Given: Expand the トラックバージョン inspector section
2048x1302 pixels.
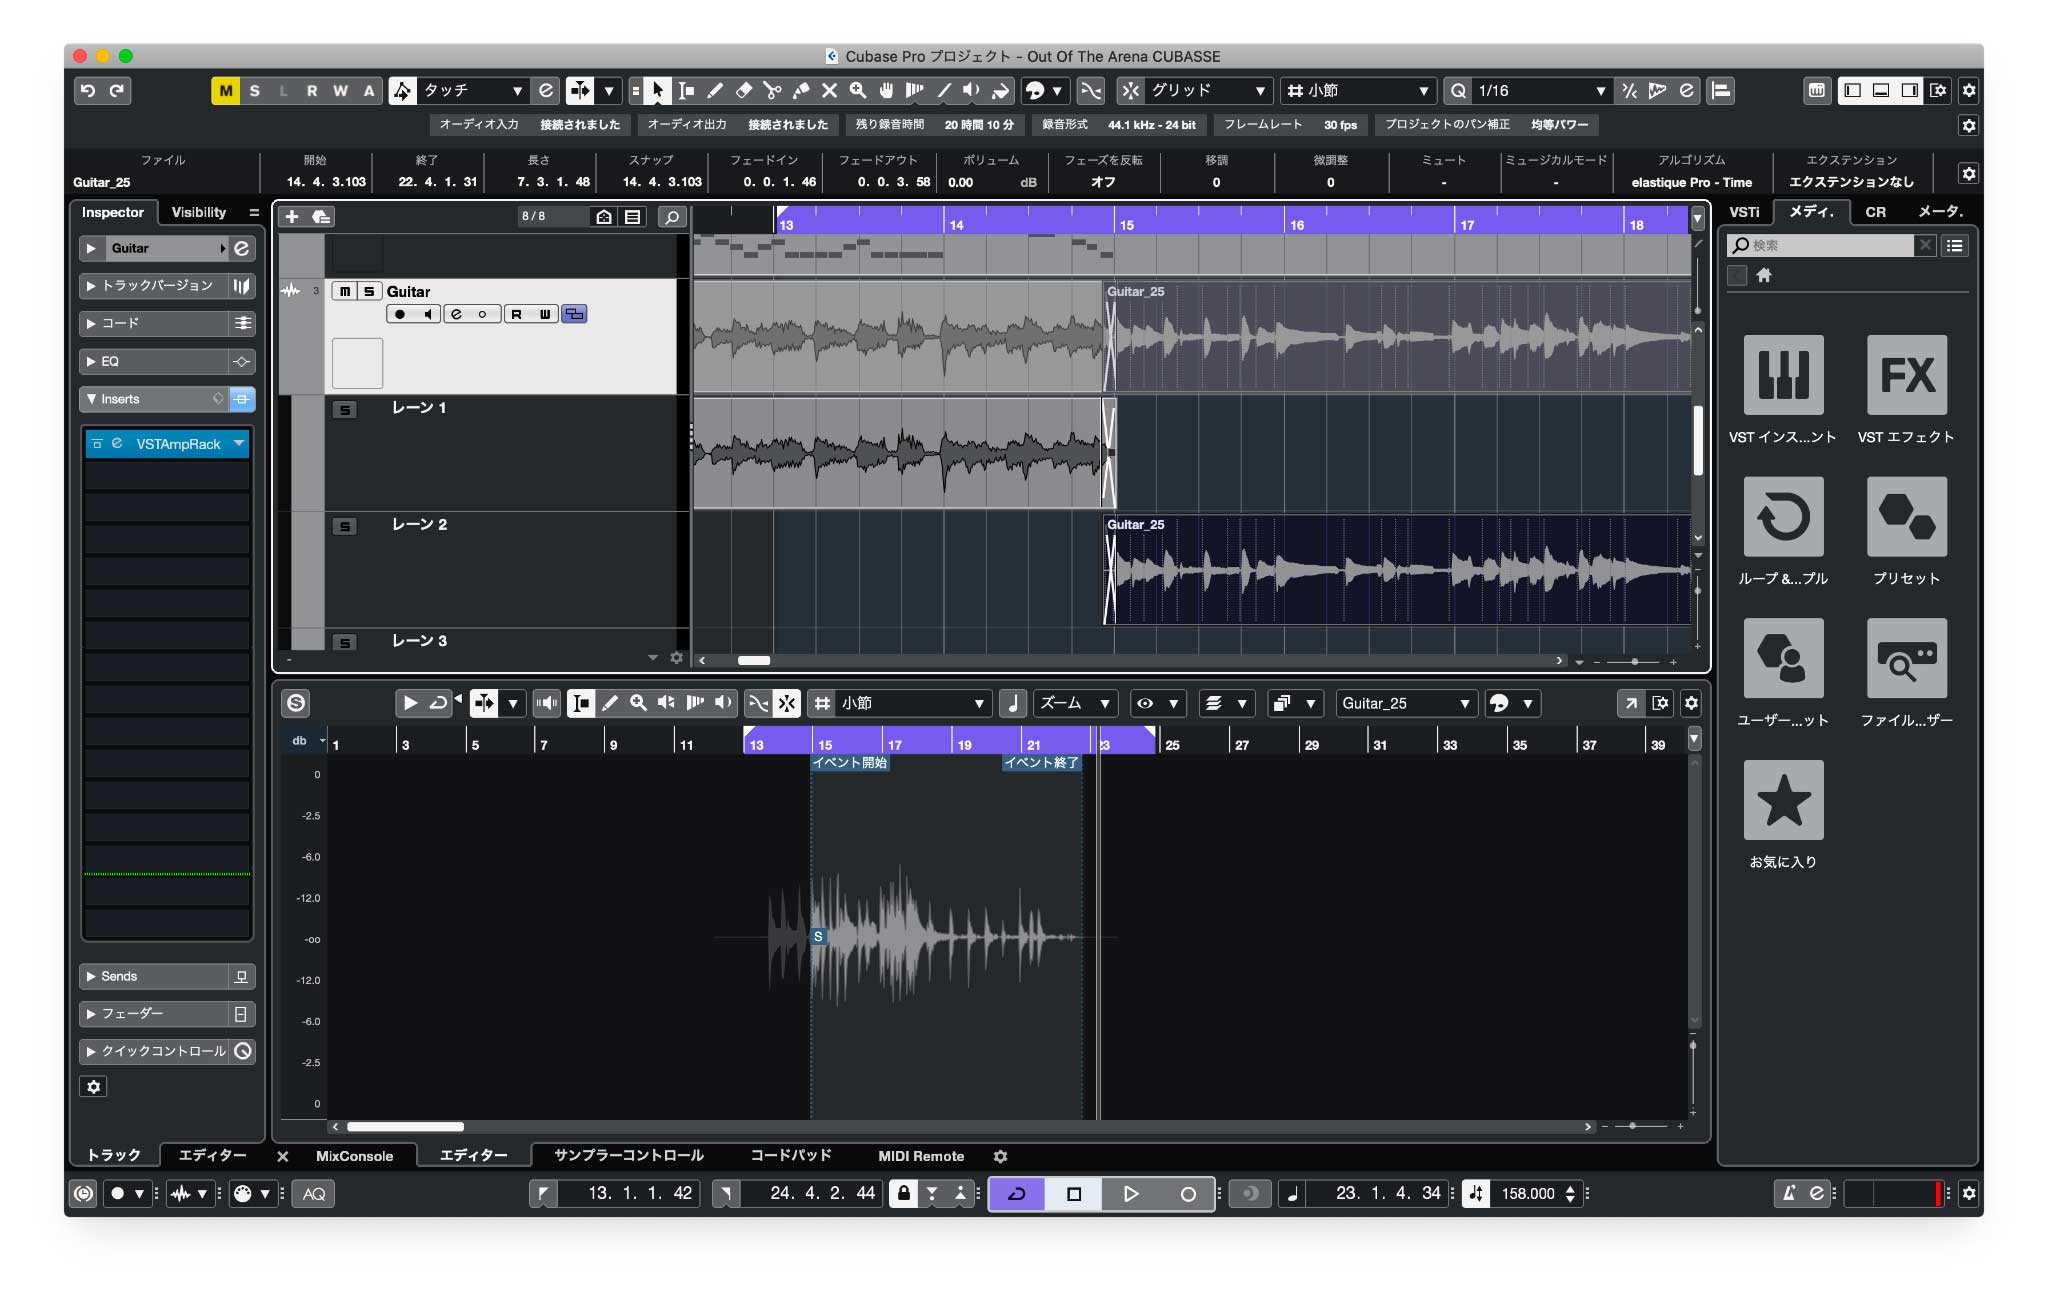Looking at the screenshot, I should click(x=154, y=286).
